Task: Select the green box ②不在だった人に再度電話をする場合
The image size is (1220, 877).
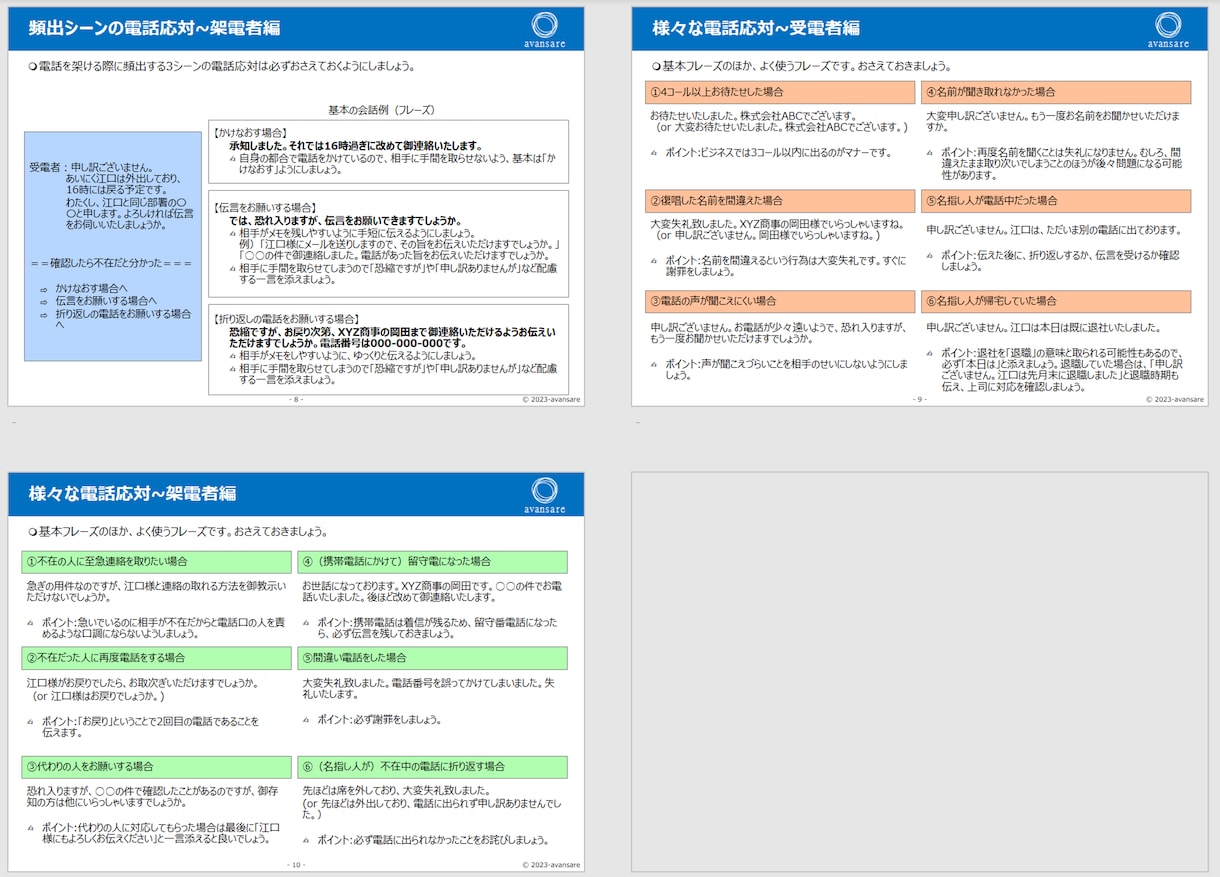Action: [x=156, y=658]
